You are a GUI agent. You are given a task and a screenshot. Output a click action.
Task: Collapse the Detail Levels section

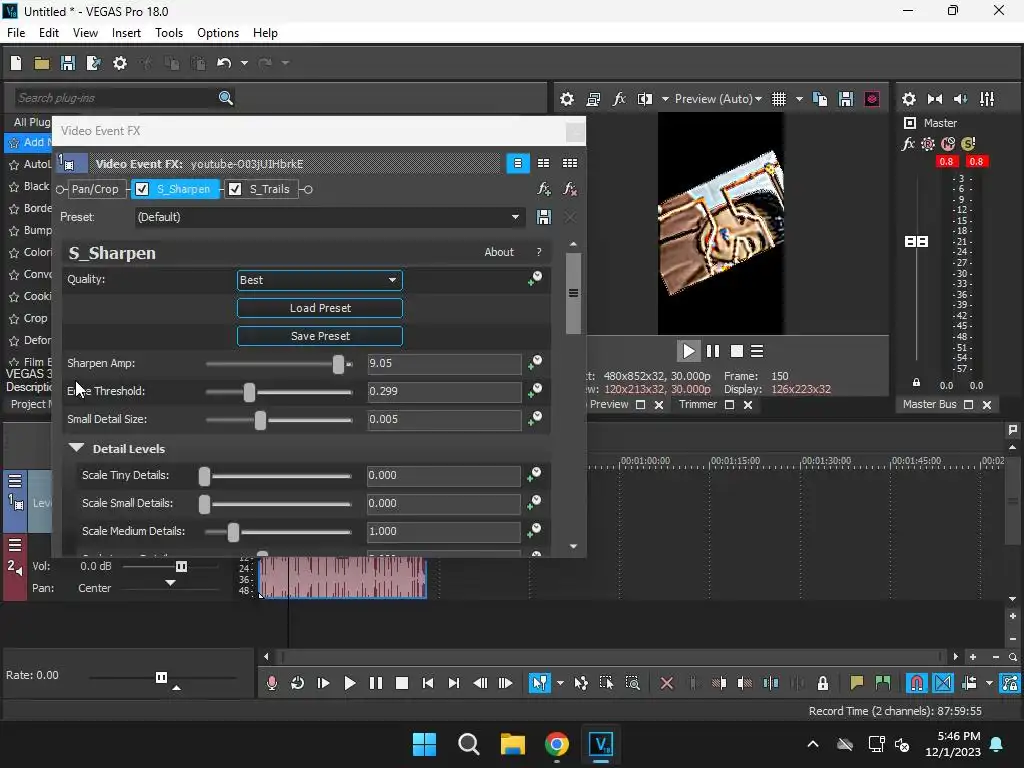76,448
